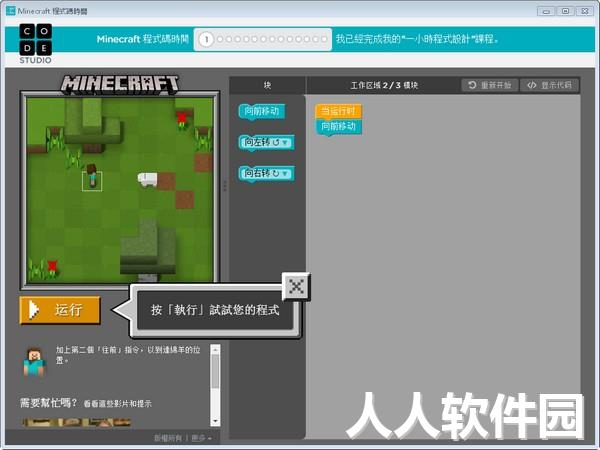Close the '按「執行」試試您的程式' tooltip
Screen dimensions: 600x450
(x=296, y=286)
